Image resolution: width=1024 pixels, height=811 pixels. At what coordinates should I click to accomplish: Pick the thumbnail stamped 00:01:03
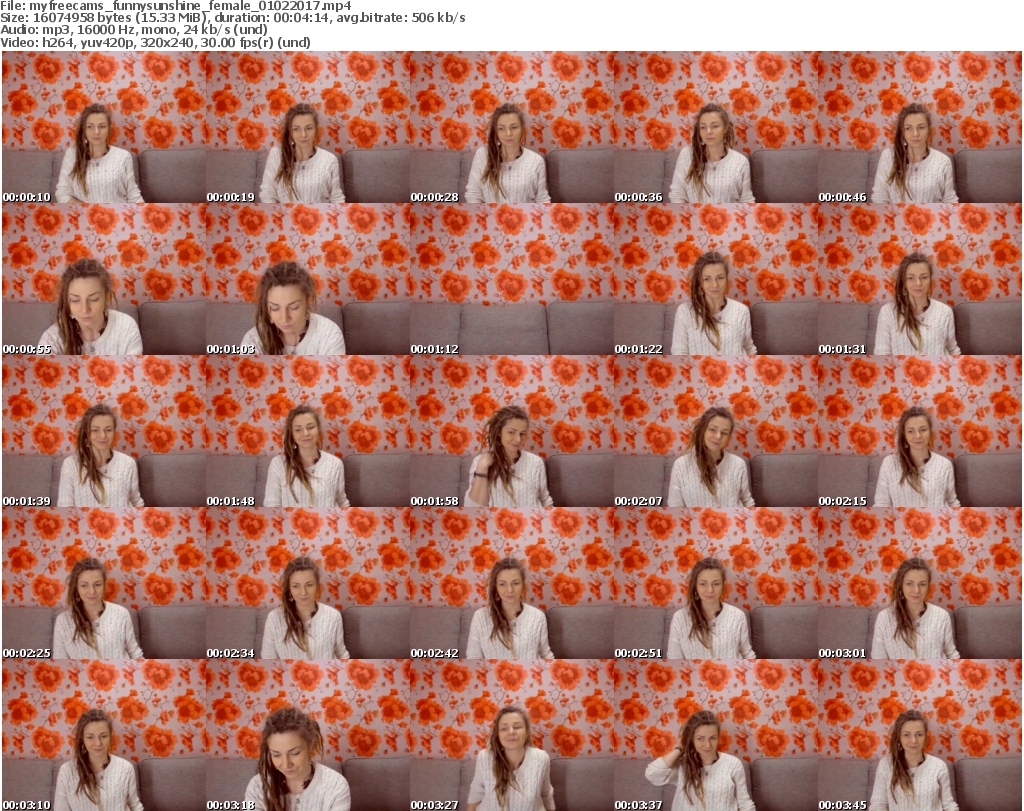click(308, 279)
